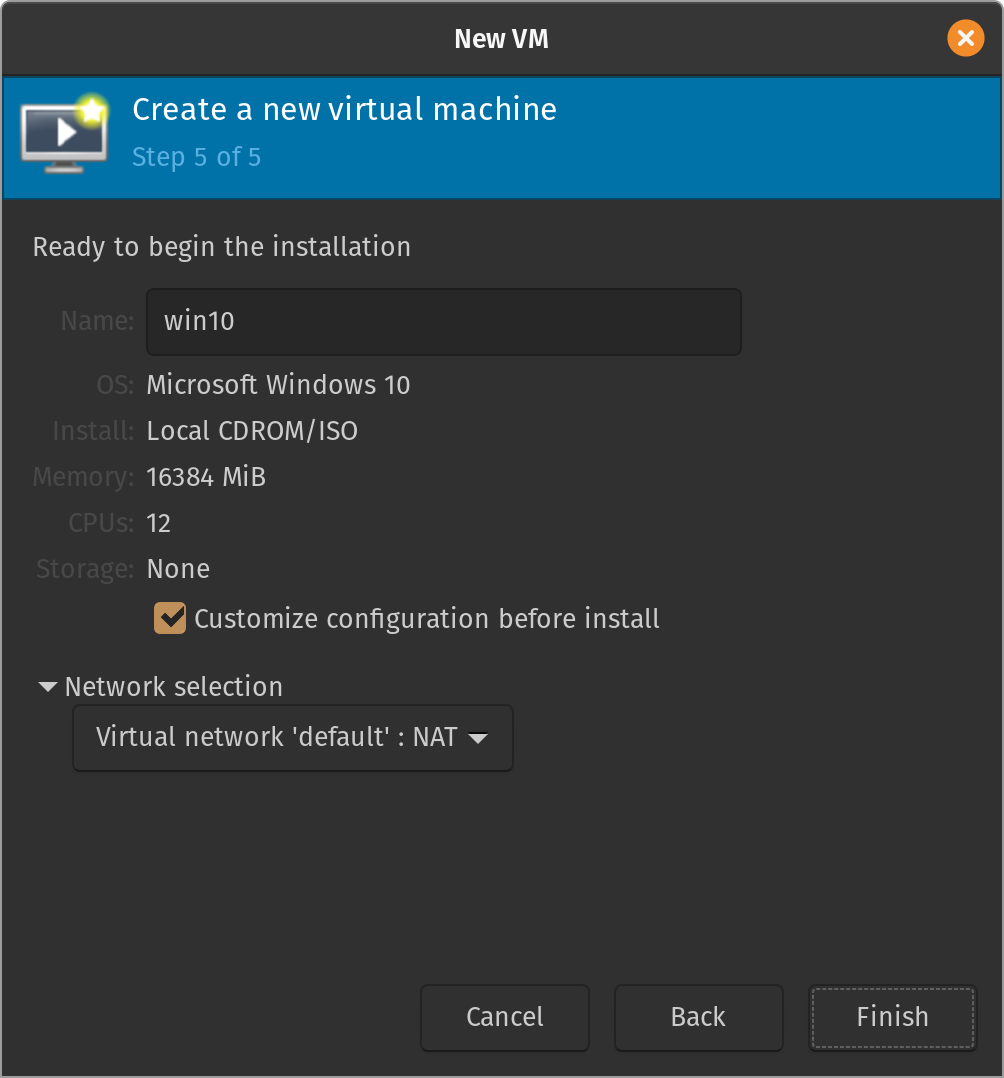Image resolution: width=1004 pixels, height=1078 pixels.
Task: Click the CPUs value '12'
Action: coord(158,523)
